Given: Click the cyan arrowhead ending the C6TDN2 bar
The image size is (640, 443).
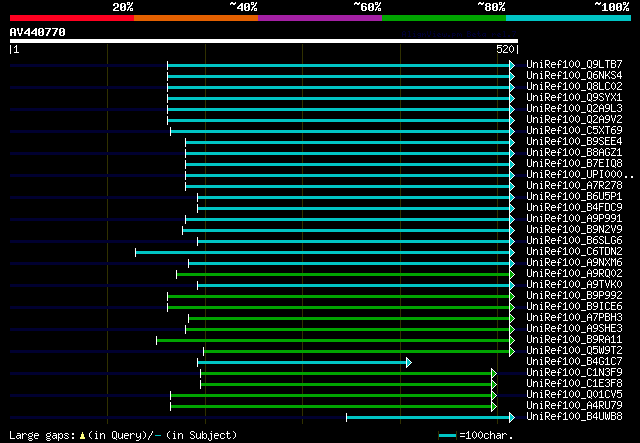Looking at the screenshot, I should pyautogui.click(x=512, y=252).
